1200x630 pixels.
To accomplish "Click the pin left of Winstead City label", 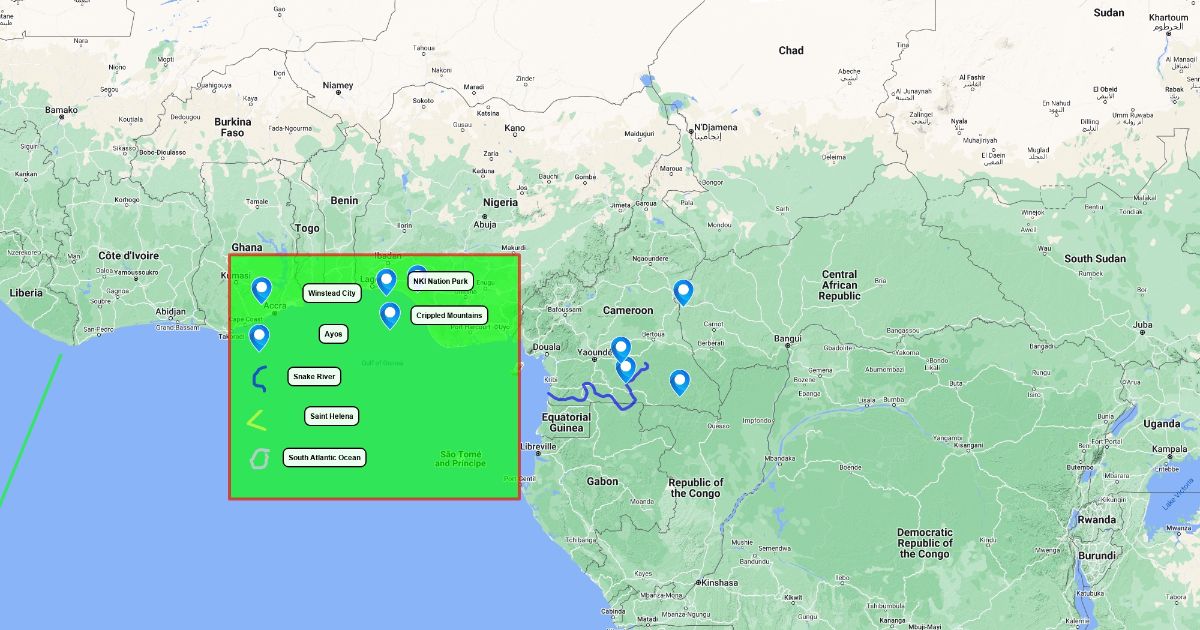I will click(261, 289).
